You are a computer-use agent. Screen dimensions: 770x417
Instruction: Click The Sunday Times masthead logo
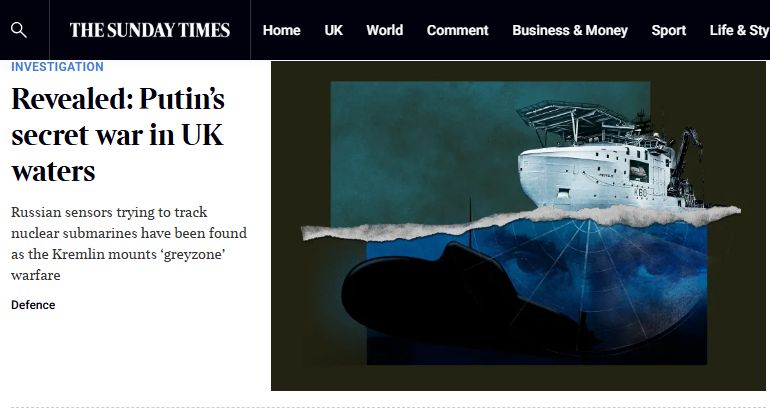(x=150, y=30)
